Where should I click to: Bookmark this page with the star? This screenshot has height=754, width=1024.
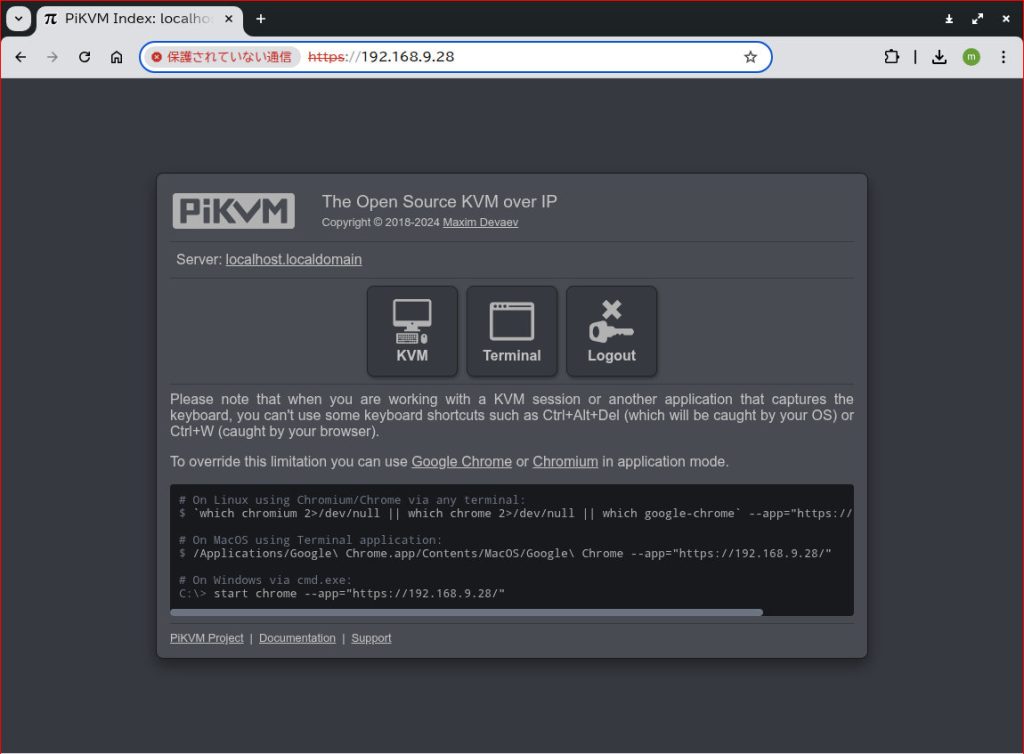(x=750, y=57)
